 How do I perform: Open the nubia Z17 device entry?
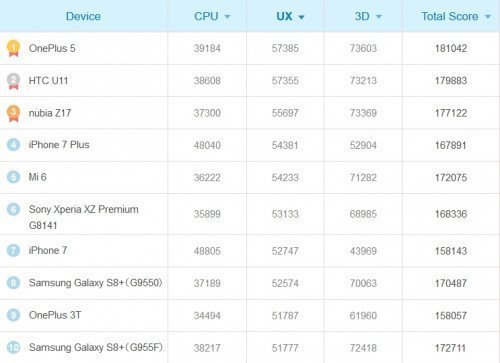pos(50,113)
